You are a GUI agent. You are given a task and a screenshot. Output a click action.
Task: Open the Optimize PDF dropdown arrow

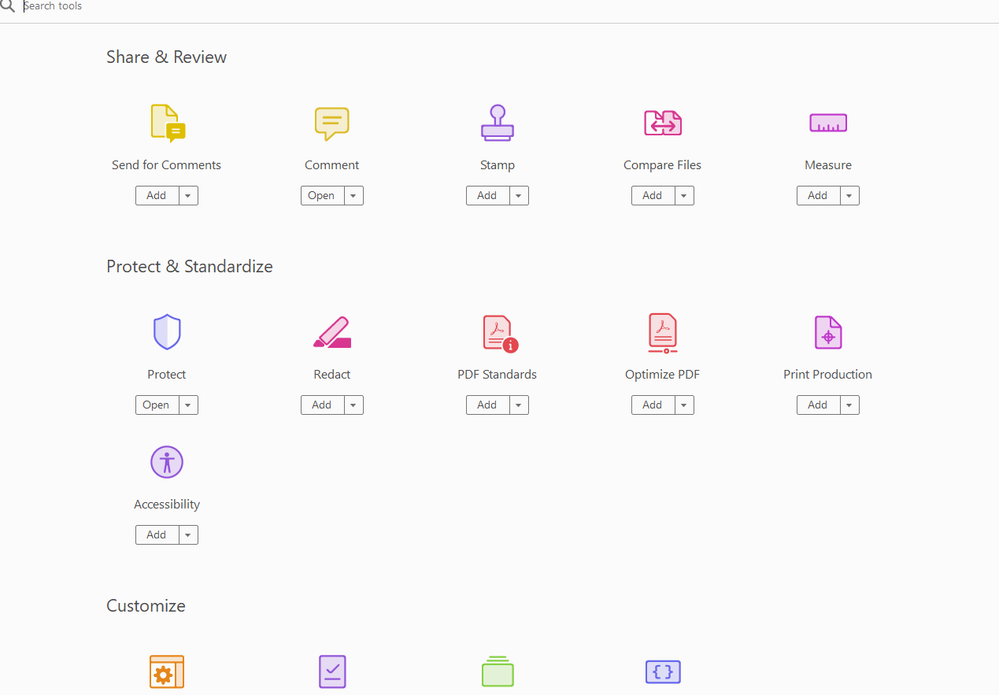point(684,405)
